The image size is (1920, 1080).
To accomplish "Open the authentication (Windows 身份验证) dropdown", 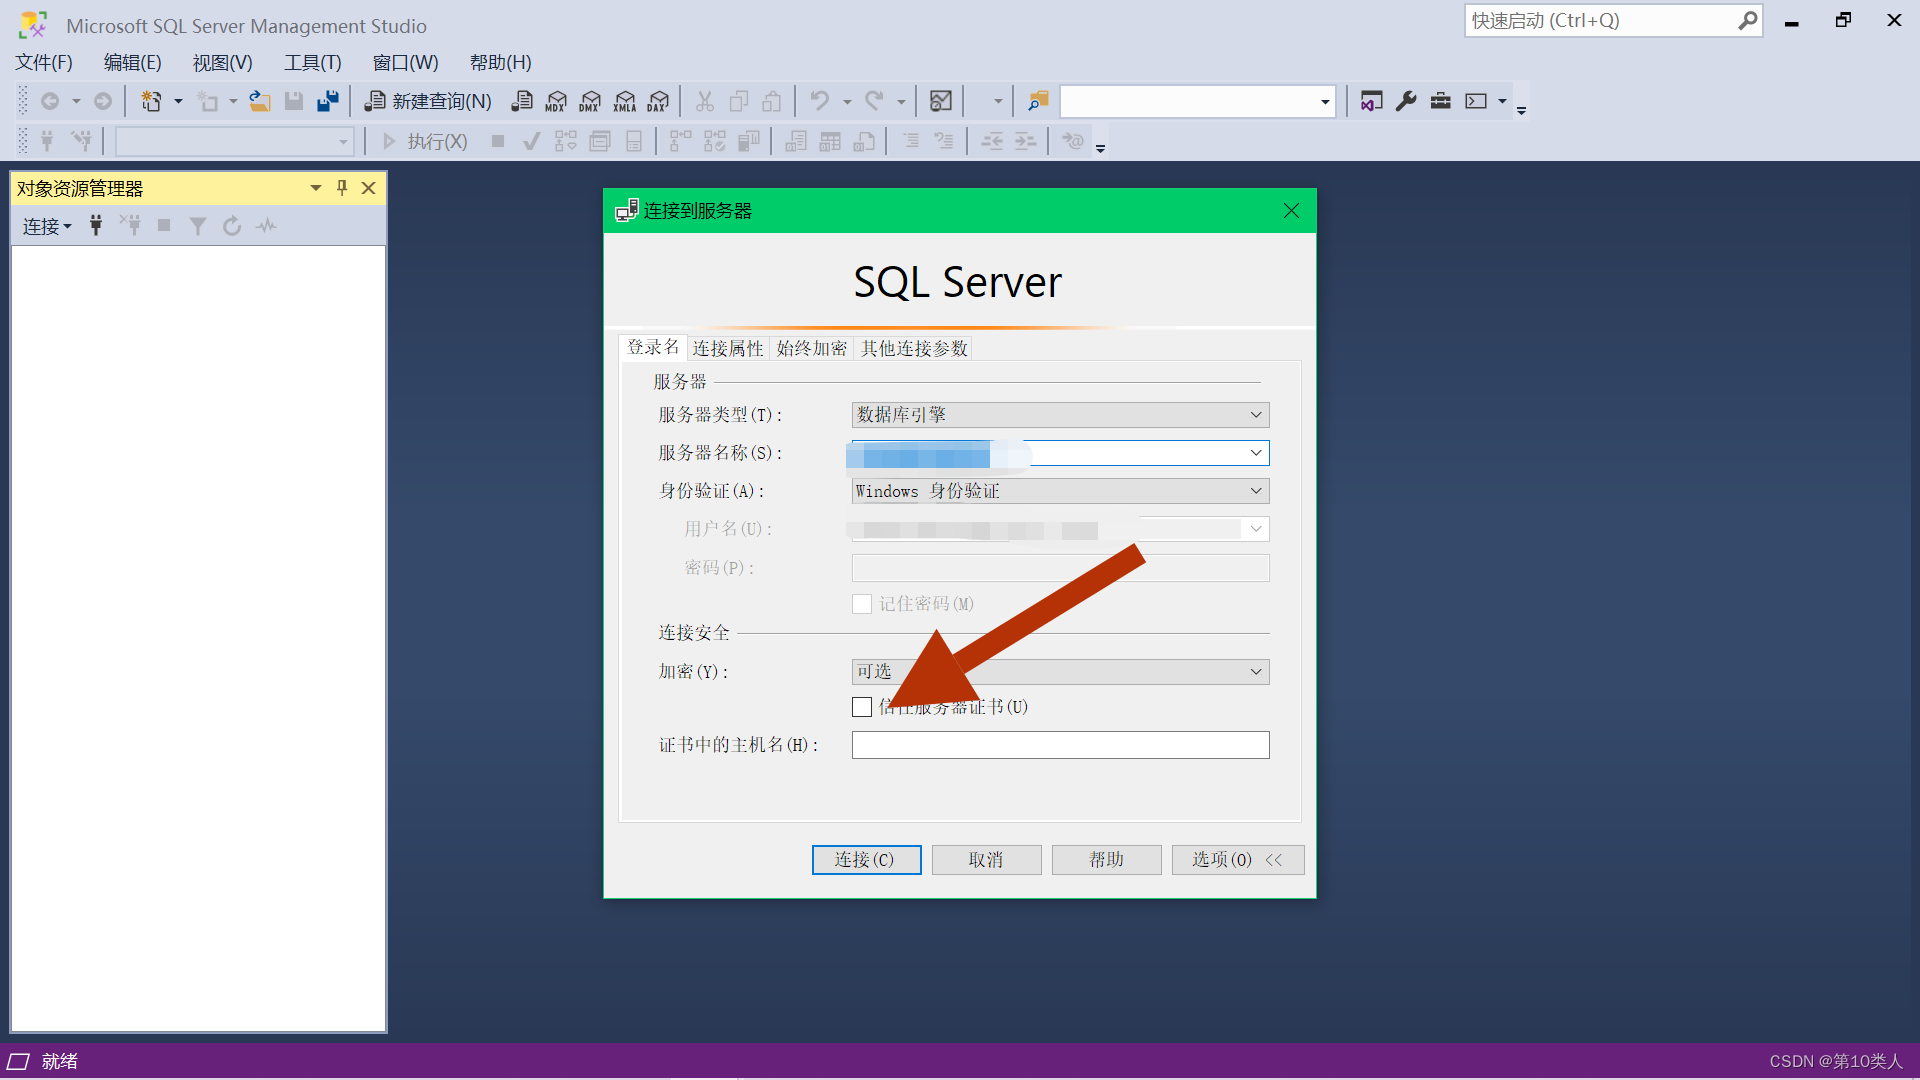I will pos(1256,491).
